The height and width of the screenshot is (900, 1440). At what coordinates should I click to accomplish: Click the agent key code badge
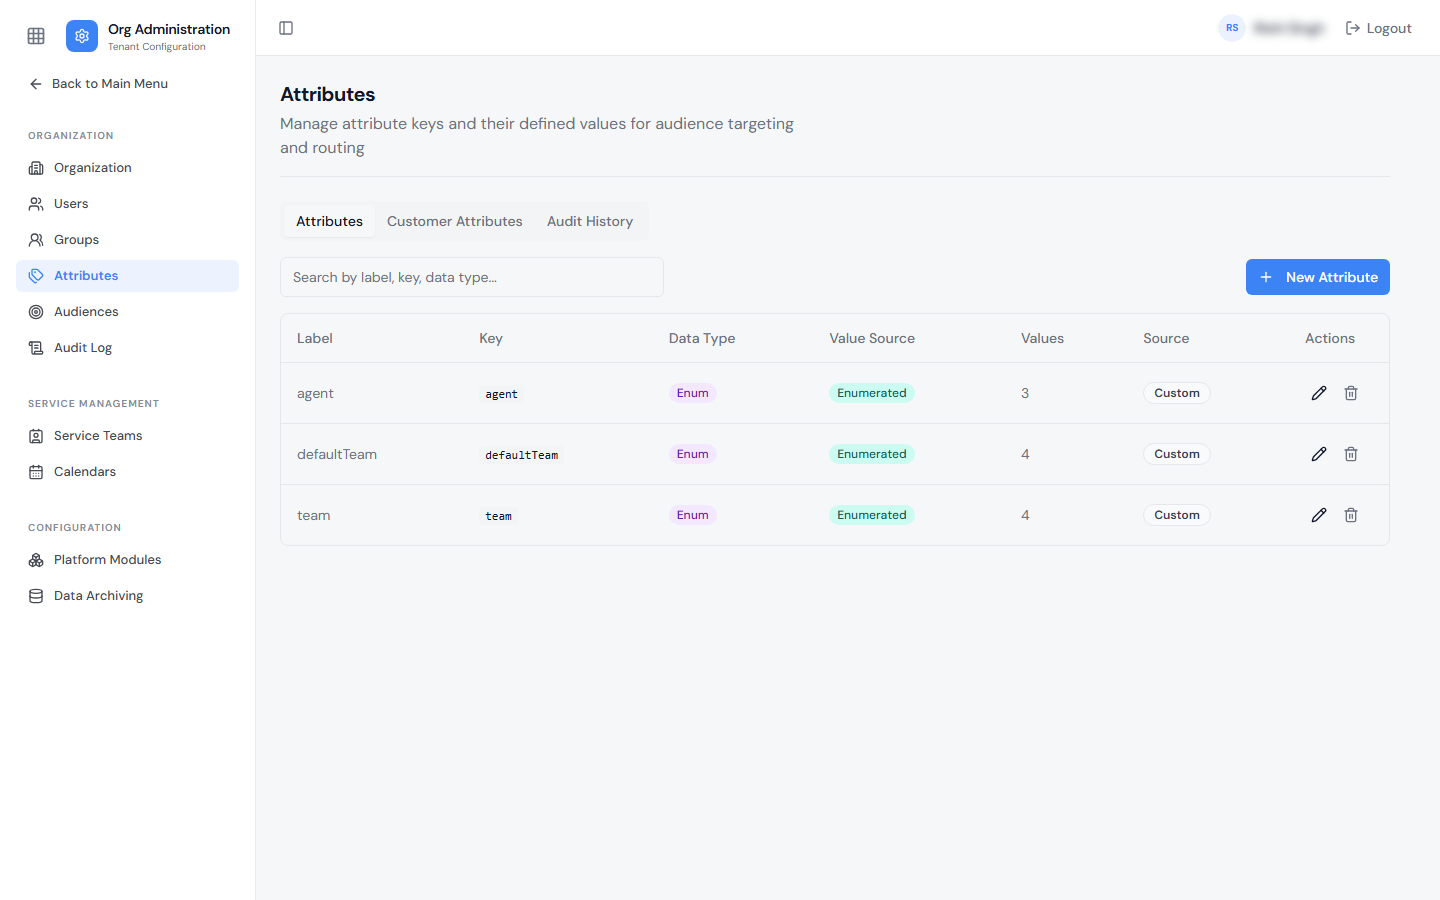[x=502, y=394]
